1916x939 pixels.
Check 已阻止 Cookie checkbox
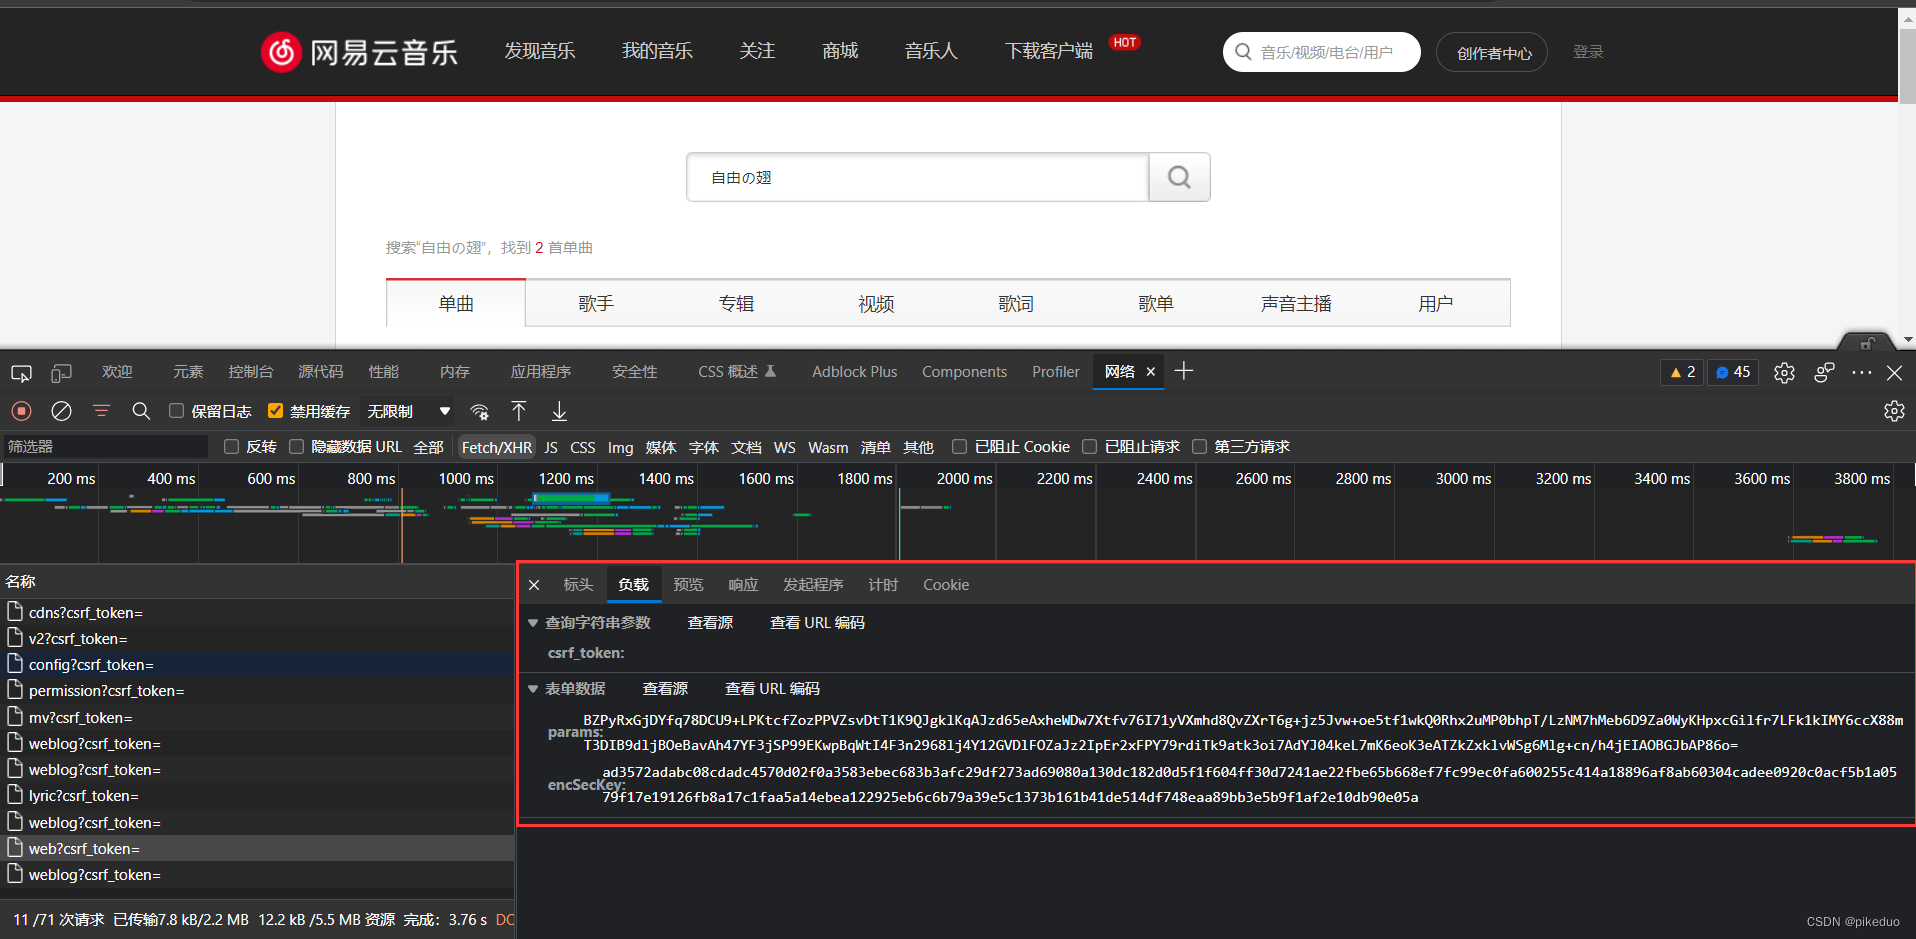[x=959, y=447]
